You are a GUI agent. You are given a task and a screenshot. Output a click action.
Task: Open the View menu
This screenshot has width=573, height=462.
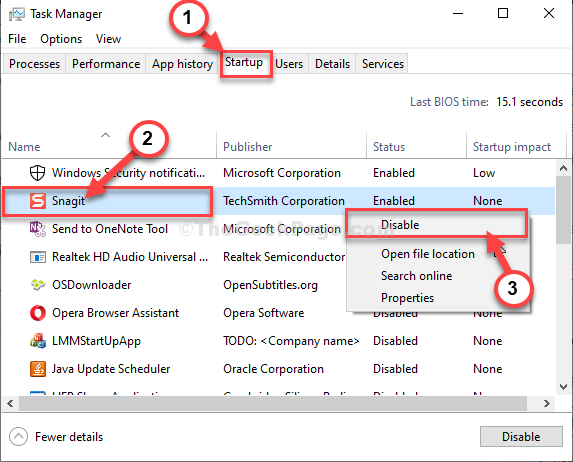108,39
